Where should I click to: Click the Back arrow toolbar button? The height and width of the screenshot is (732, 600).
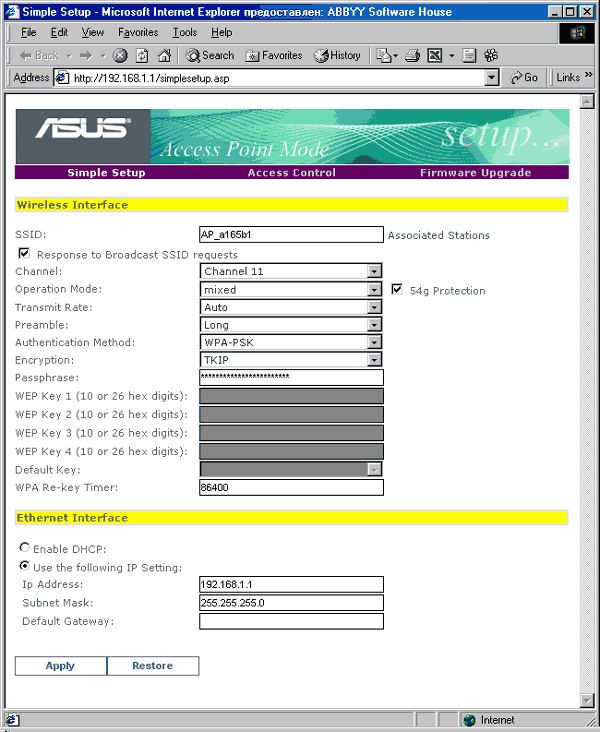pos(38,56)
